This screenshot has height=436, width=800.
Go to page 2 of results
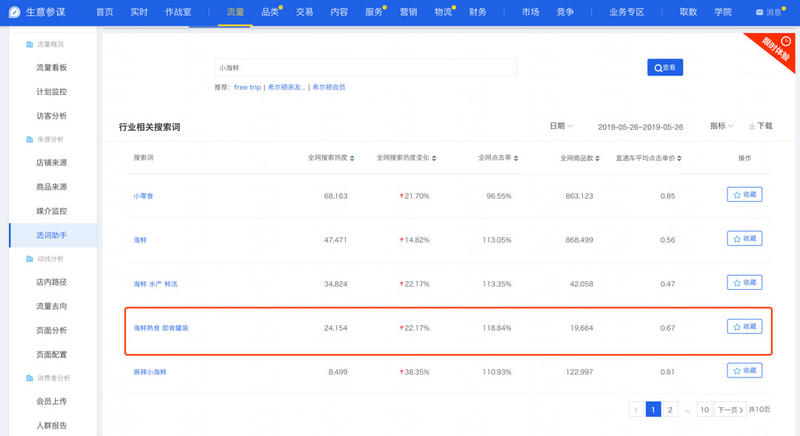click(671, 409)
